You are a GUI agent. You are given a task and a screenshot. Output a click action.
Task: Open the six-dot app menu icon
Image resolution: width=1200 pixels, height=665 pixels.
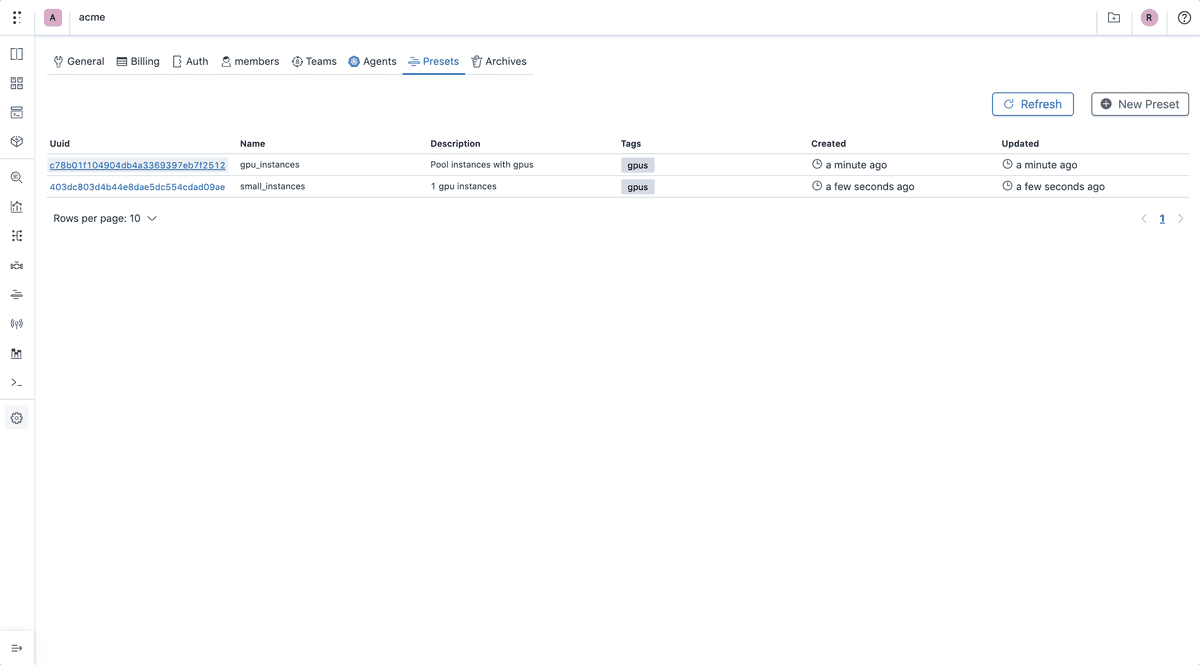(x=17, y=17)
